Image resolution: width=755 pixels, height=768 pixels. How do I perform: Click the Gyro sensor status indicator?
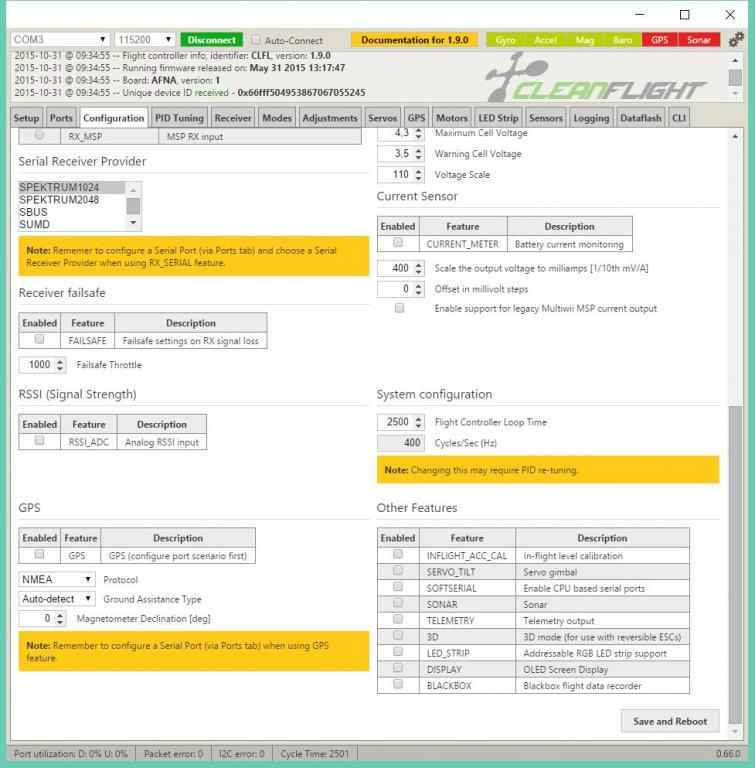tap(505, 40)
